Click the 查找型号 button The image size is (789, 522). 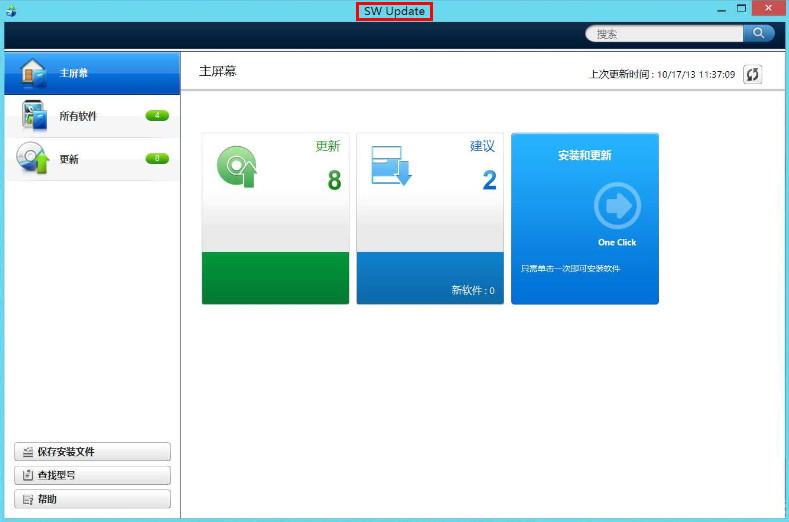[x=93, y=475]
